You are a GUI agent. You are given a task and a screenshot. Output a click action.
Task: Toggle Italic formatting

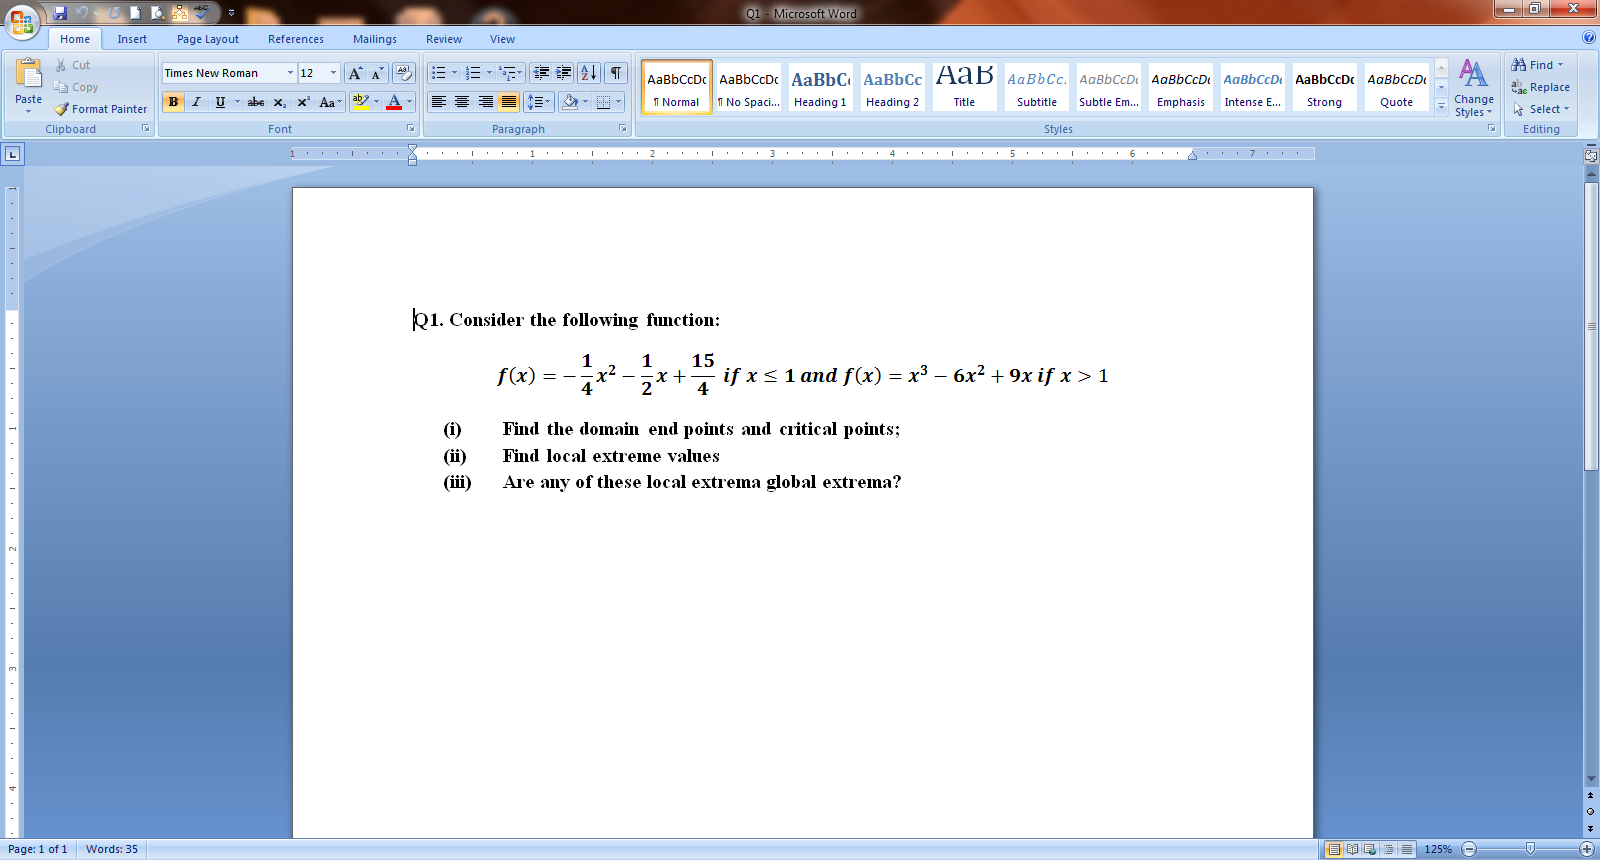[x=196, y=102]
